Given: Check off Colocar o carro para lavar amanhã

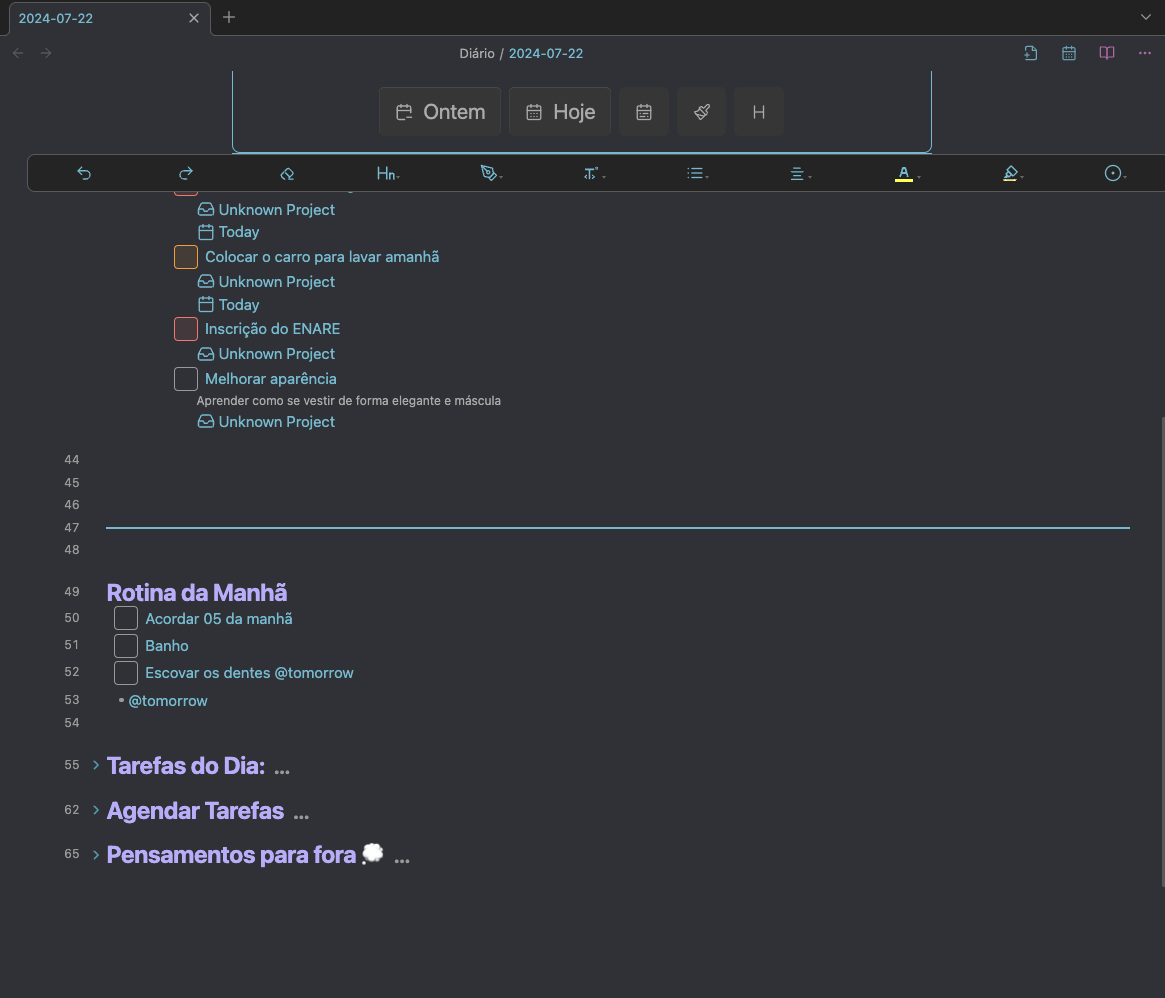Looking at the screenshot, I should [186, 256].
